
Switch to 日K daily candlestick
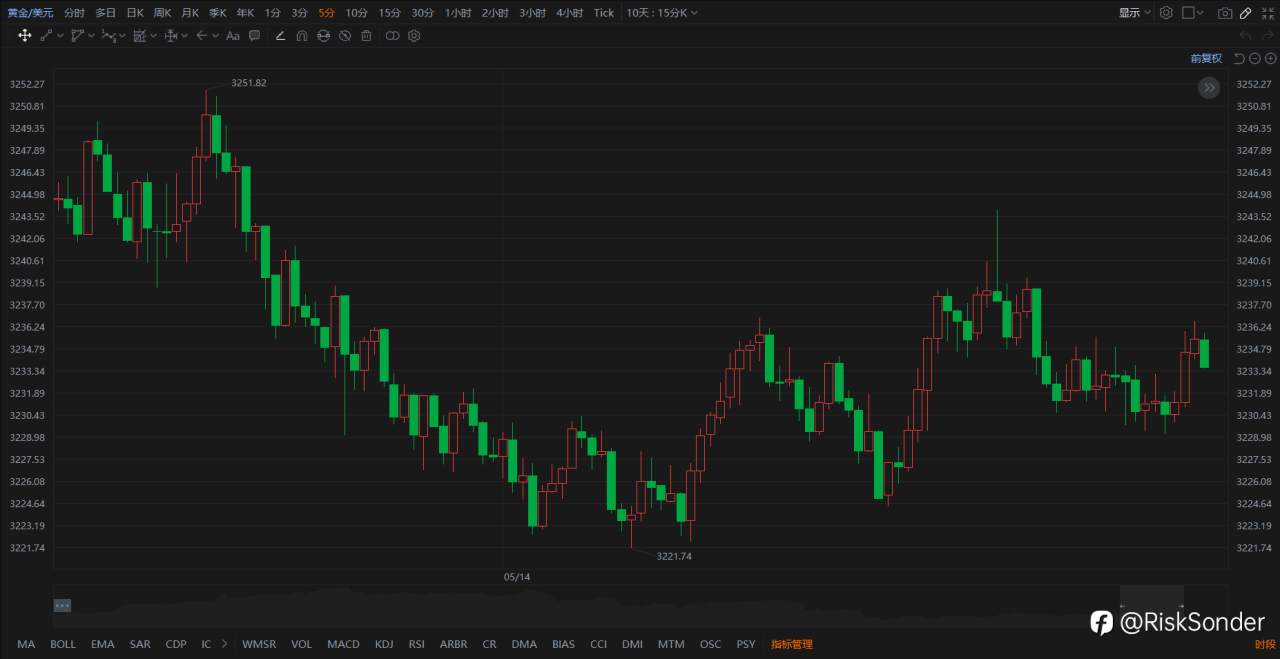(134, 13)
